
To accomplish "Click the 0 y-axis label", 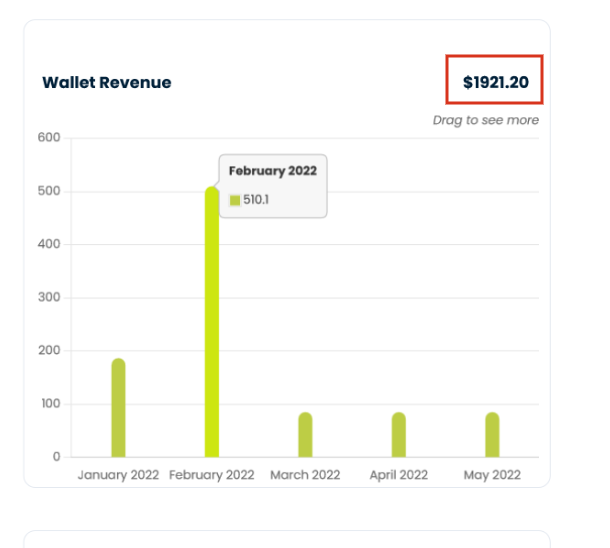I will pyautogui.click(x=56, y=457).
